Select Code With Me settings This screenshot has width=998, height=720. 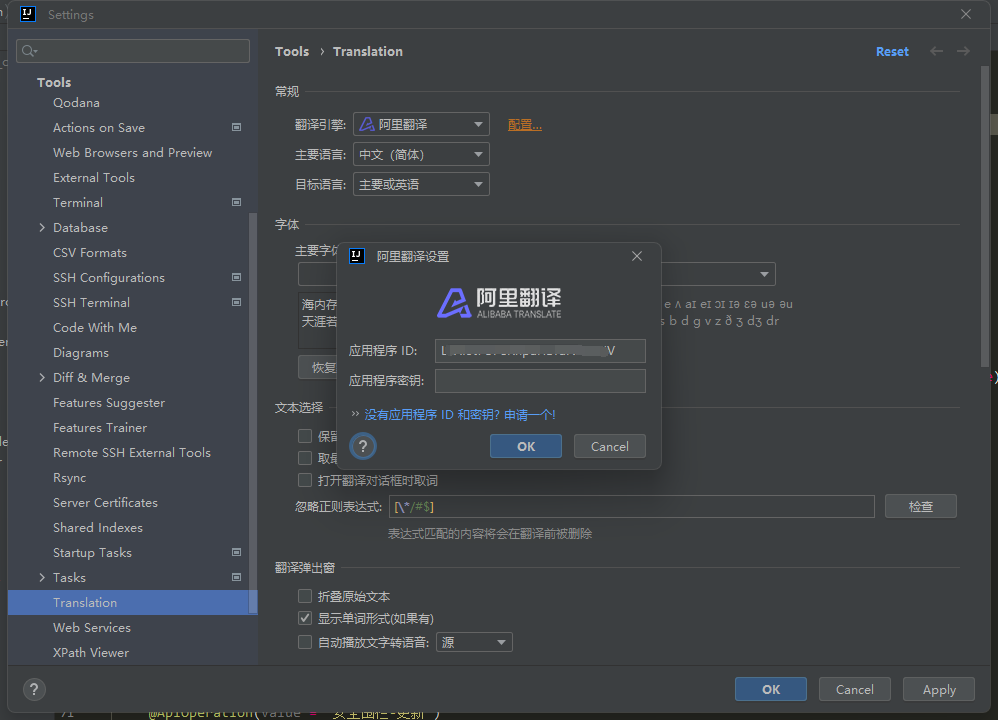(x=95, y=327)
